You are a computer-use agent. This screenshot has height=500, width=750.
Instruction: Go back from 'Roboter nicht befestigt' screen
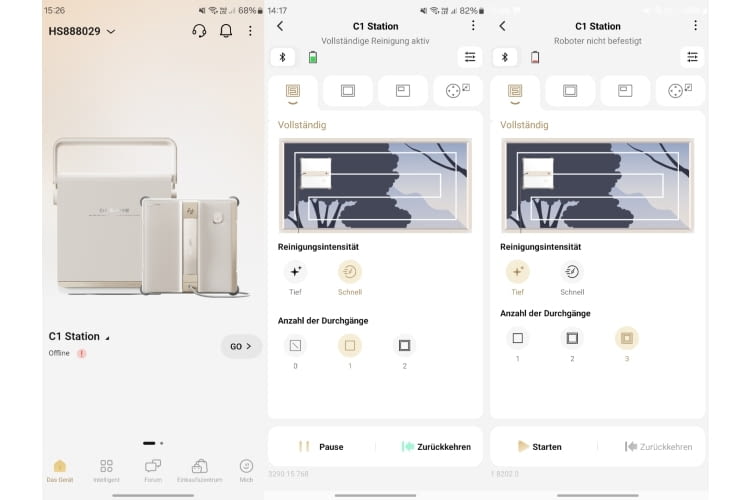tap(503, 26)
